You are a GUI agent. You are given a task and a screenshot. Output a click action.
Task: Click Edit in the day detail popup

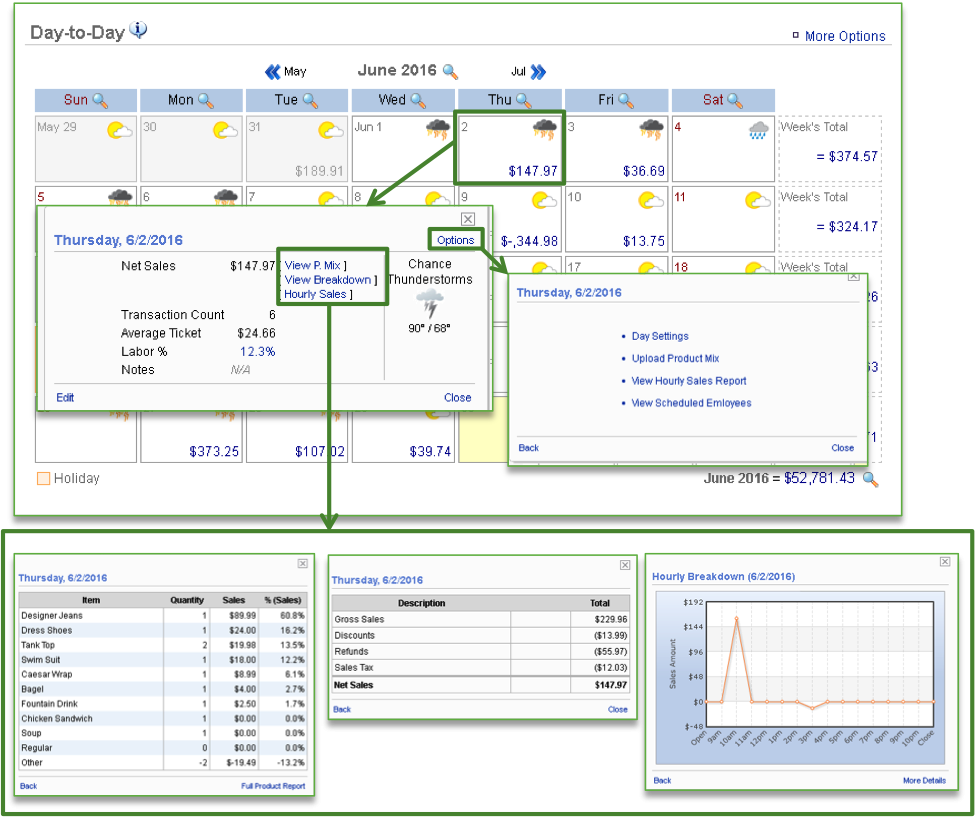click(x=65, y=398)
